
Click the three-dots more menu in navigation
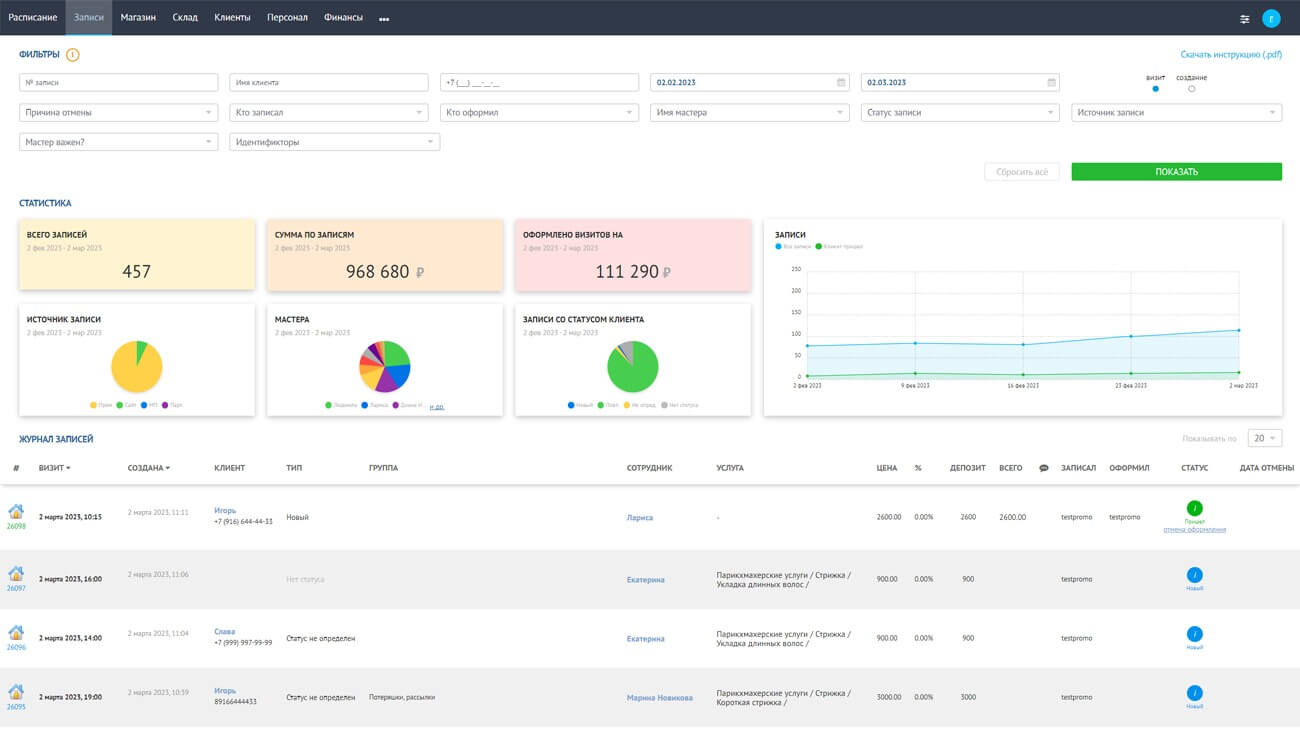384,18
